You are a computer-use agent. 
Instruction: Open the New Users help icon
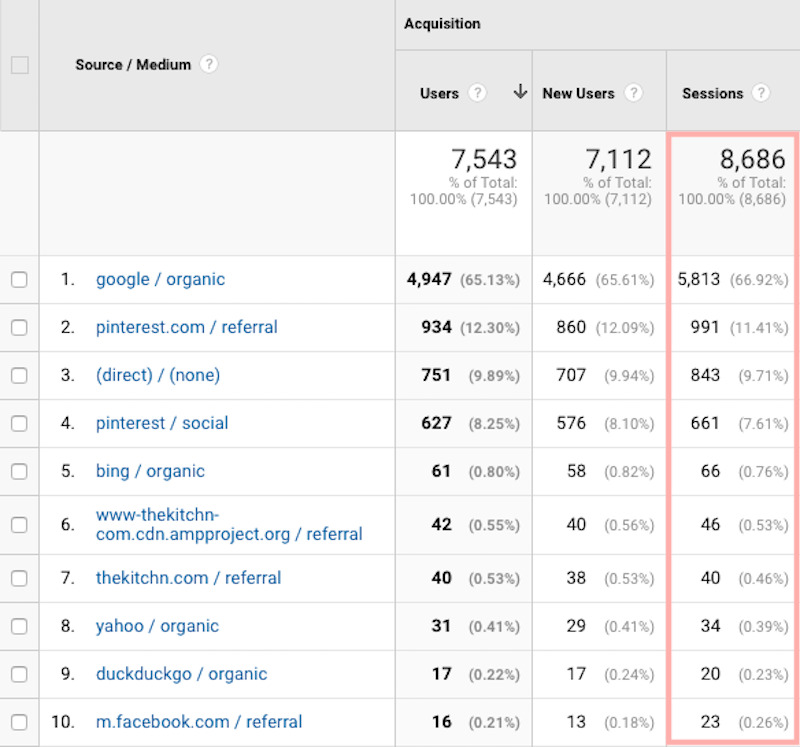[633, 93]
